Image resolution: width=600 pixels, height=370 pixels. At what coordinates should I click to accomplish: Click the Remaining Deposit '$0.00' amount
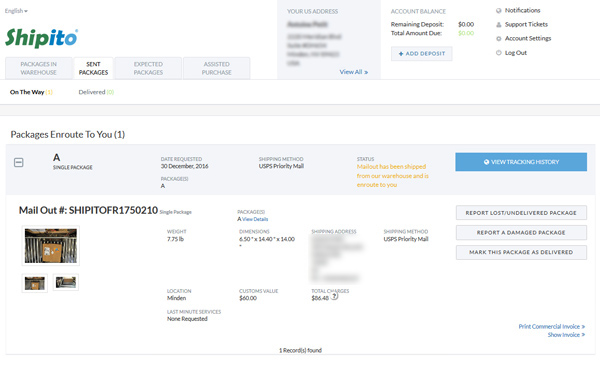(x=466, y=24)
